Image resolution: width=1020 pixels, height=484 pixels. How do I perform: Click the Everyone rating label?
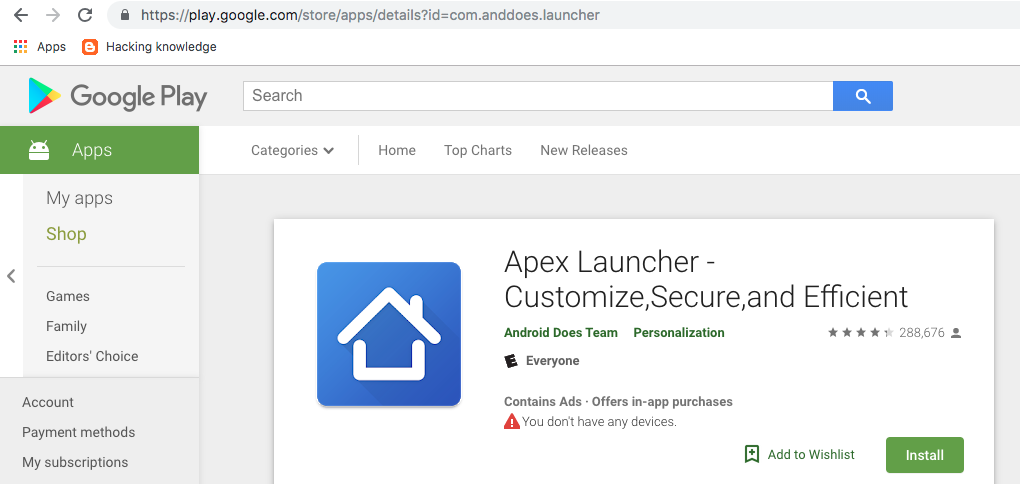coord(553,361)
